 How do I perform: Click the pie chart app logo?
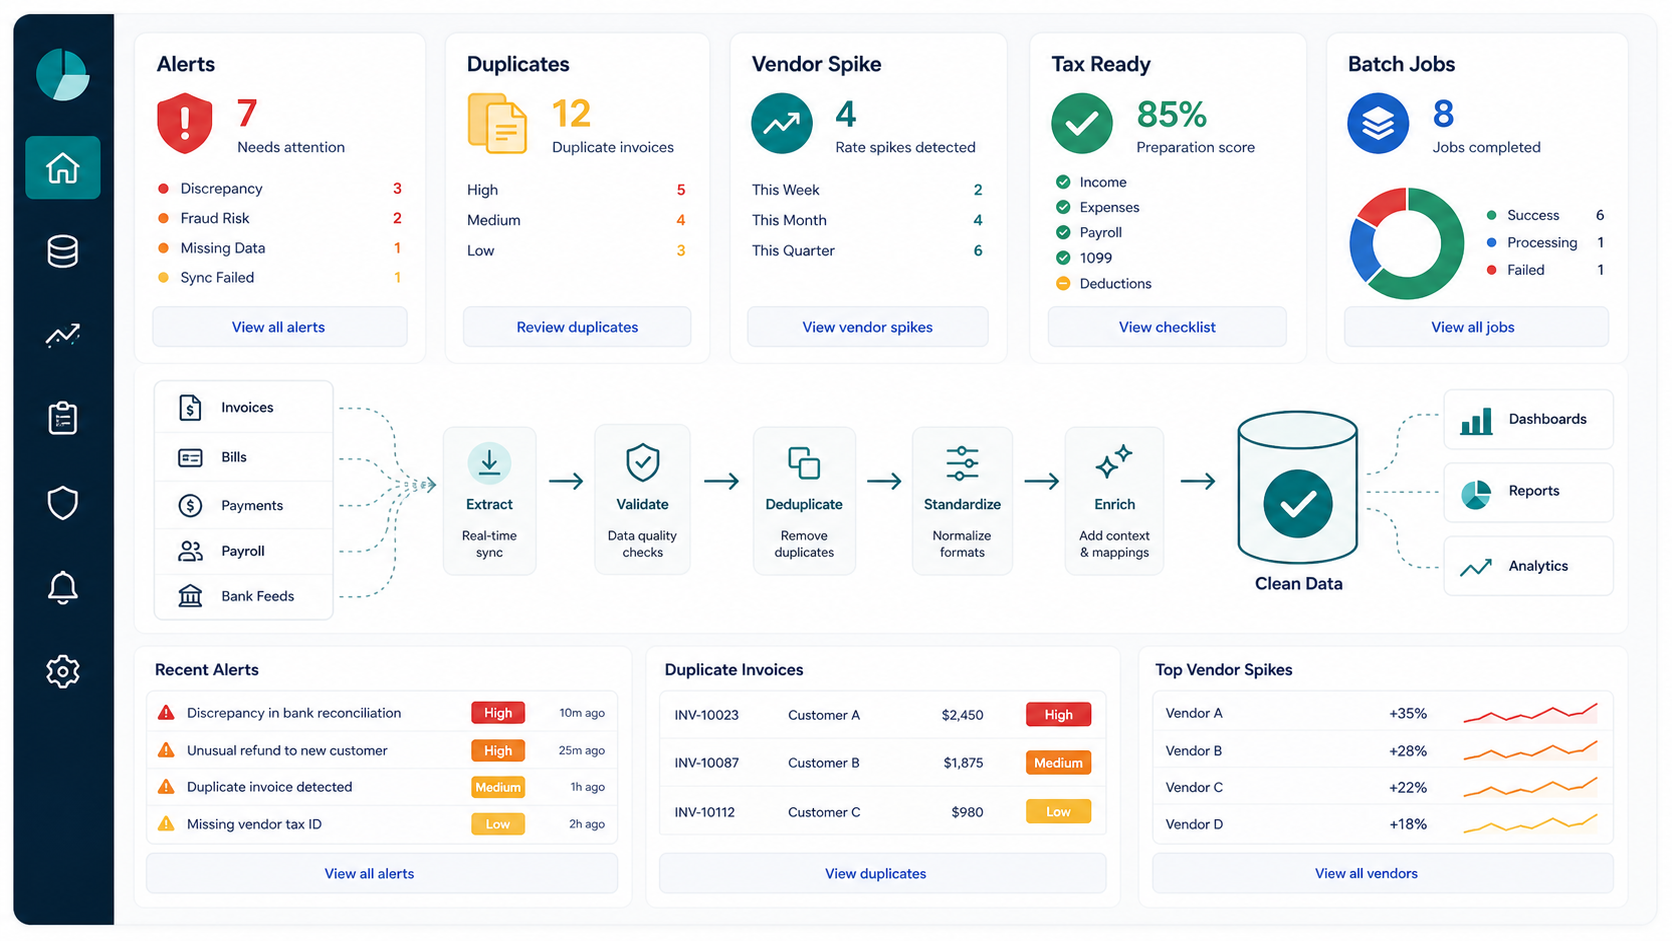pos(62,74)
